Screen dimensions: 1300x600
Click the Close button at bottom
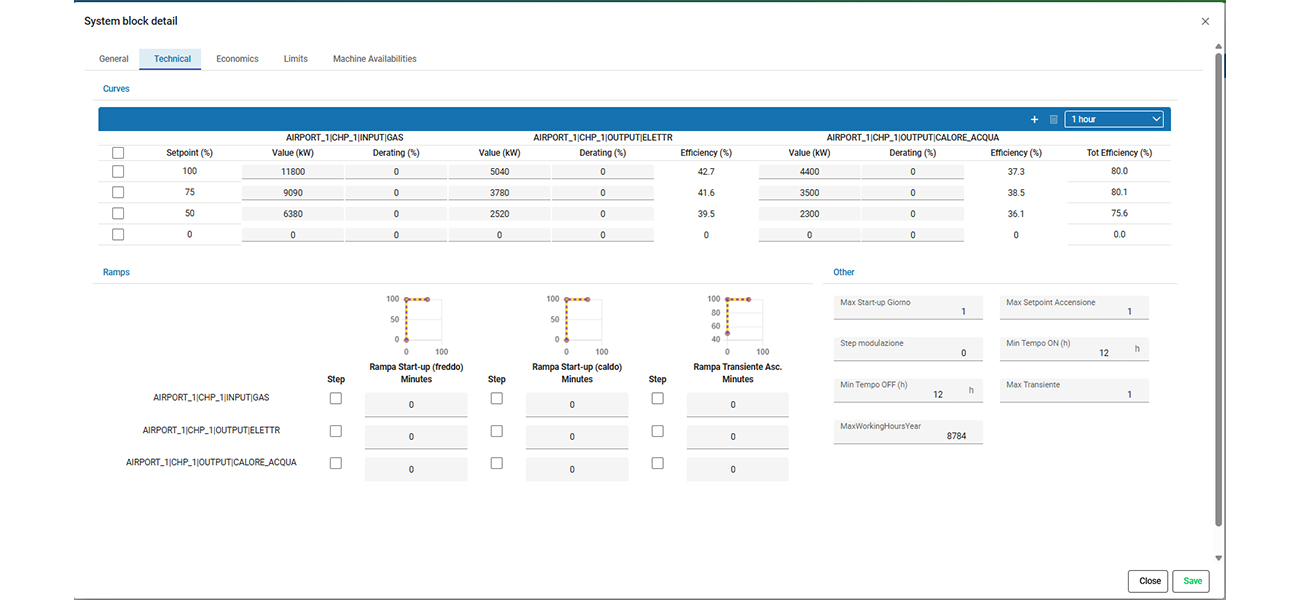click(1149, 581)
